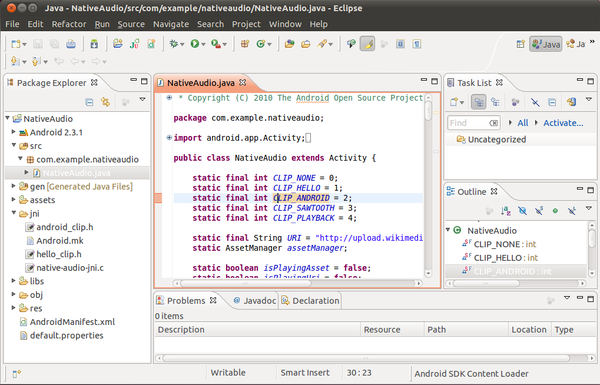The height and width of the screenshot is (385, 600).
Task: Expand the Android 2.3.1 library node
Action: [14, 132]
